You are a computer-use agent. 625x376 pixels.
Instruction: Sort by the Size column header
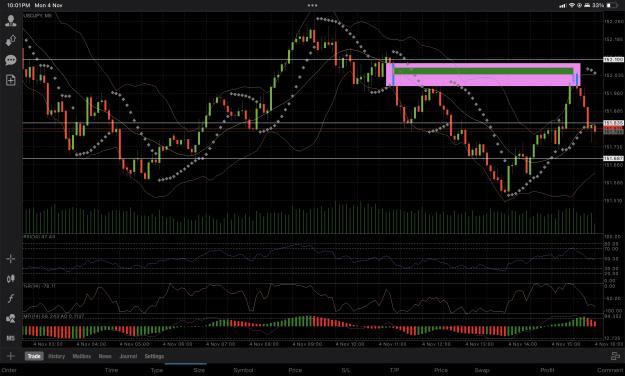pyautogui.click(x=199, y=370)
